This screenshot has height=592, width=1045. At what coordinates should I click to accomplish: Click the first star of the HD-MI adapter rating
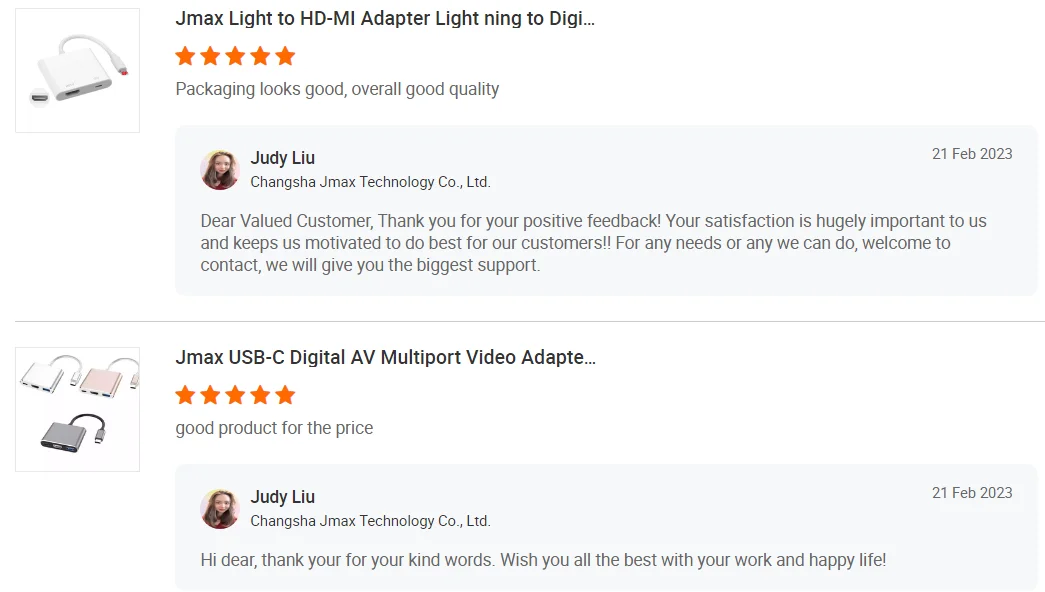(x=185, y=56)
